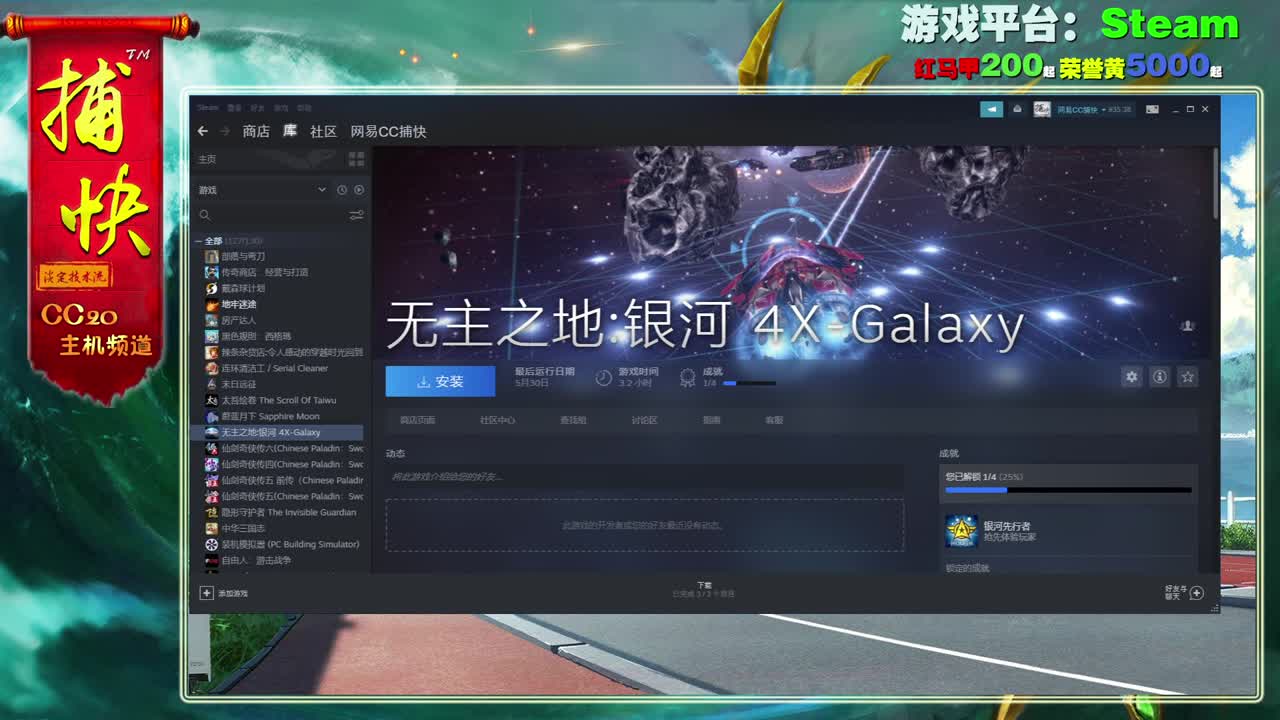Switch library view with the grid view toggle
This screenshot has width=1280, height=720.
pos(357,158)
